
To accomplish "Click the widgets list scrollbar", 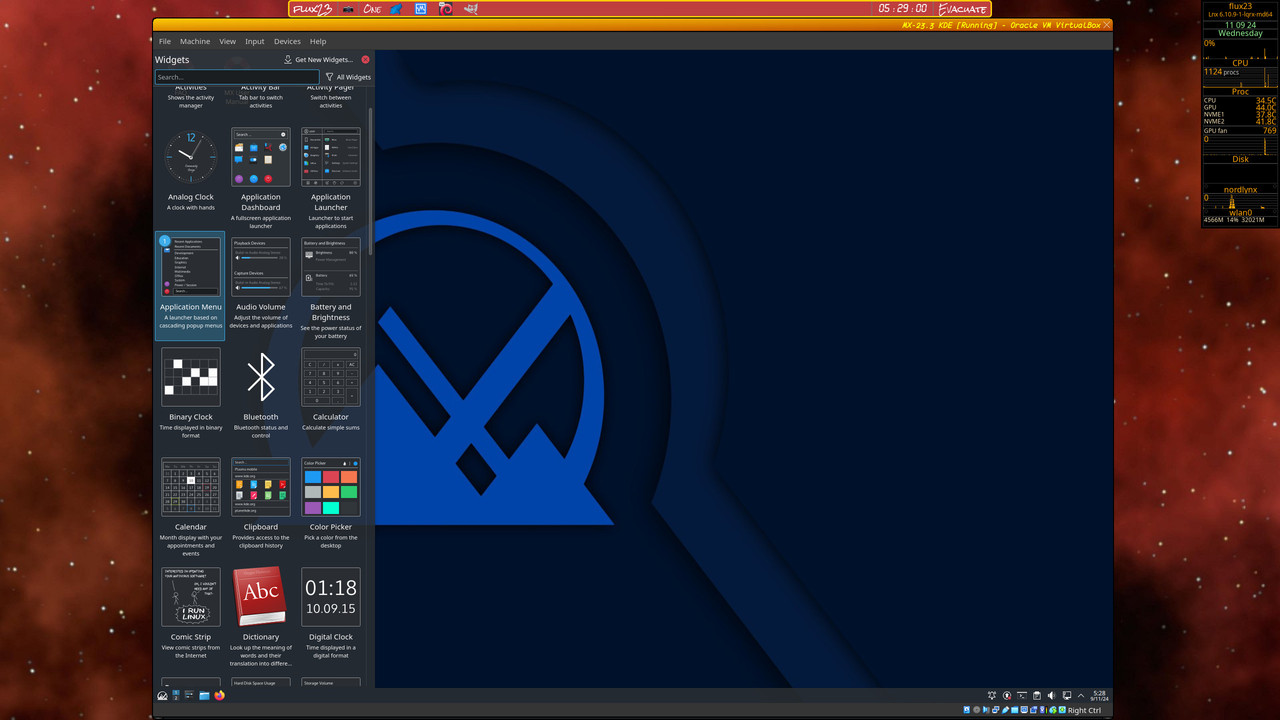I will (371, 180).
